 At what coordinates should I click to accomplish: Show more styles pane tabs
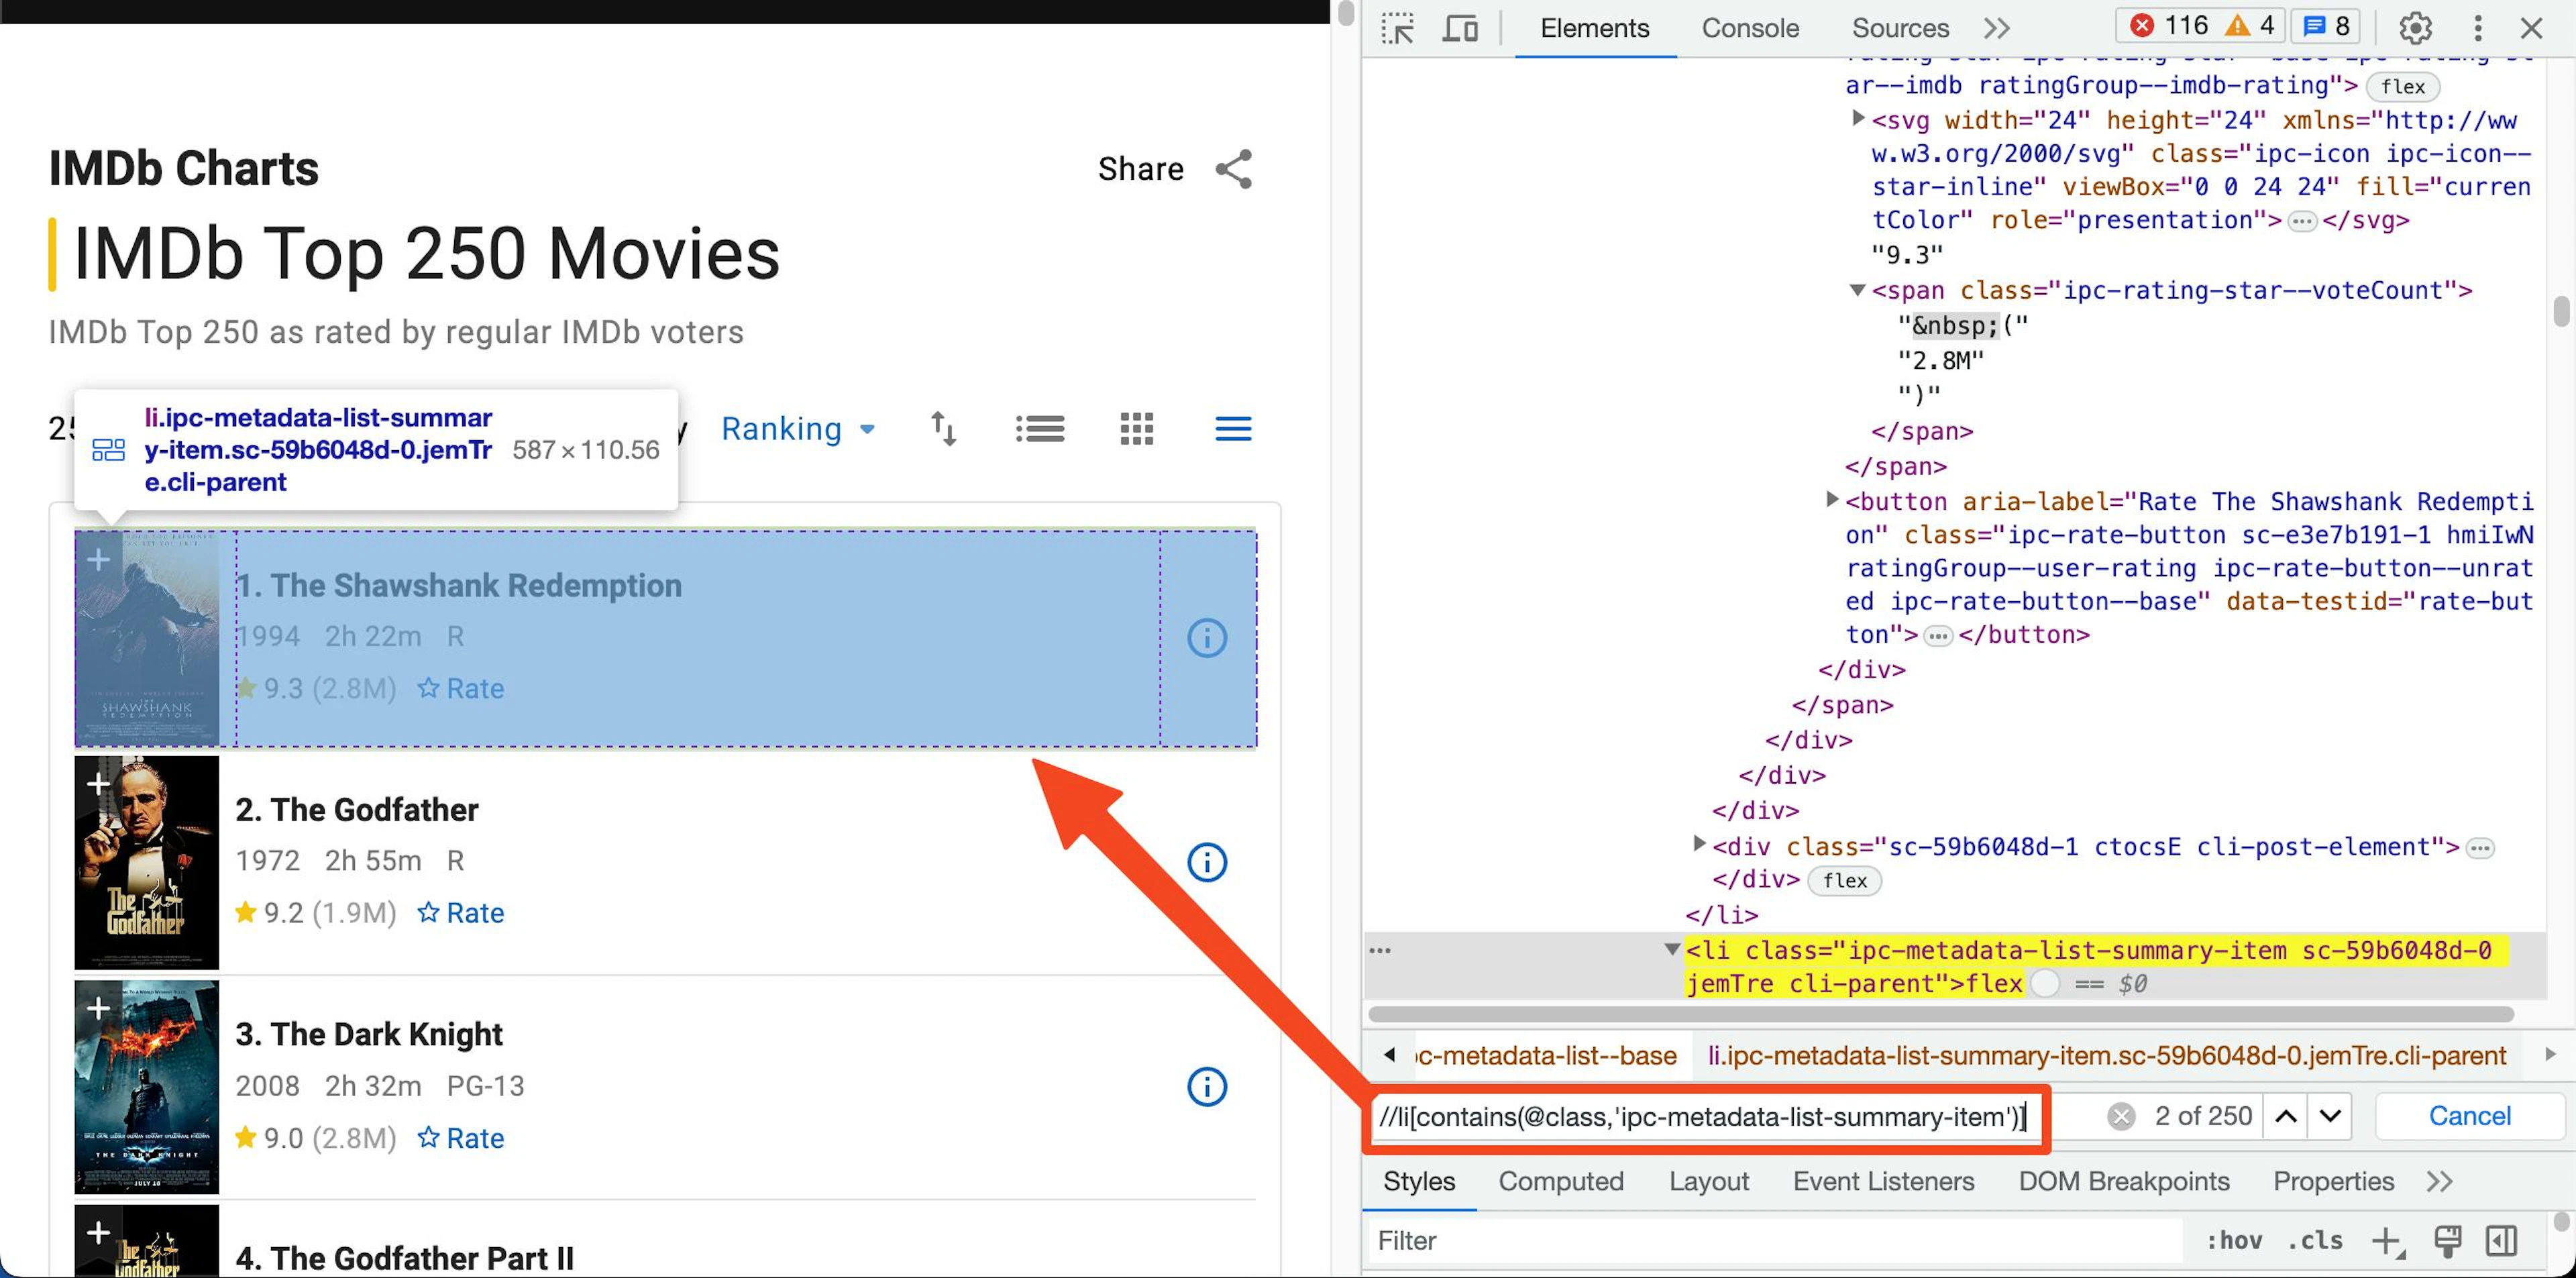[x=2440, y=1181]
